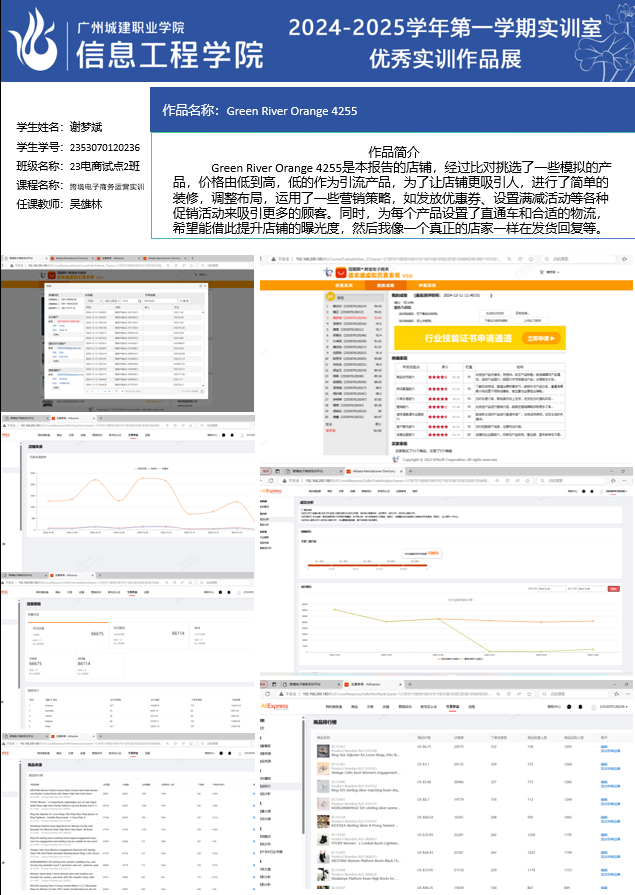Click the '100%' progress indicator in the analysis page
Image resolution: width=635 pixels, height=895 pixels.
[433, 552]
